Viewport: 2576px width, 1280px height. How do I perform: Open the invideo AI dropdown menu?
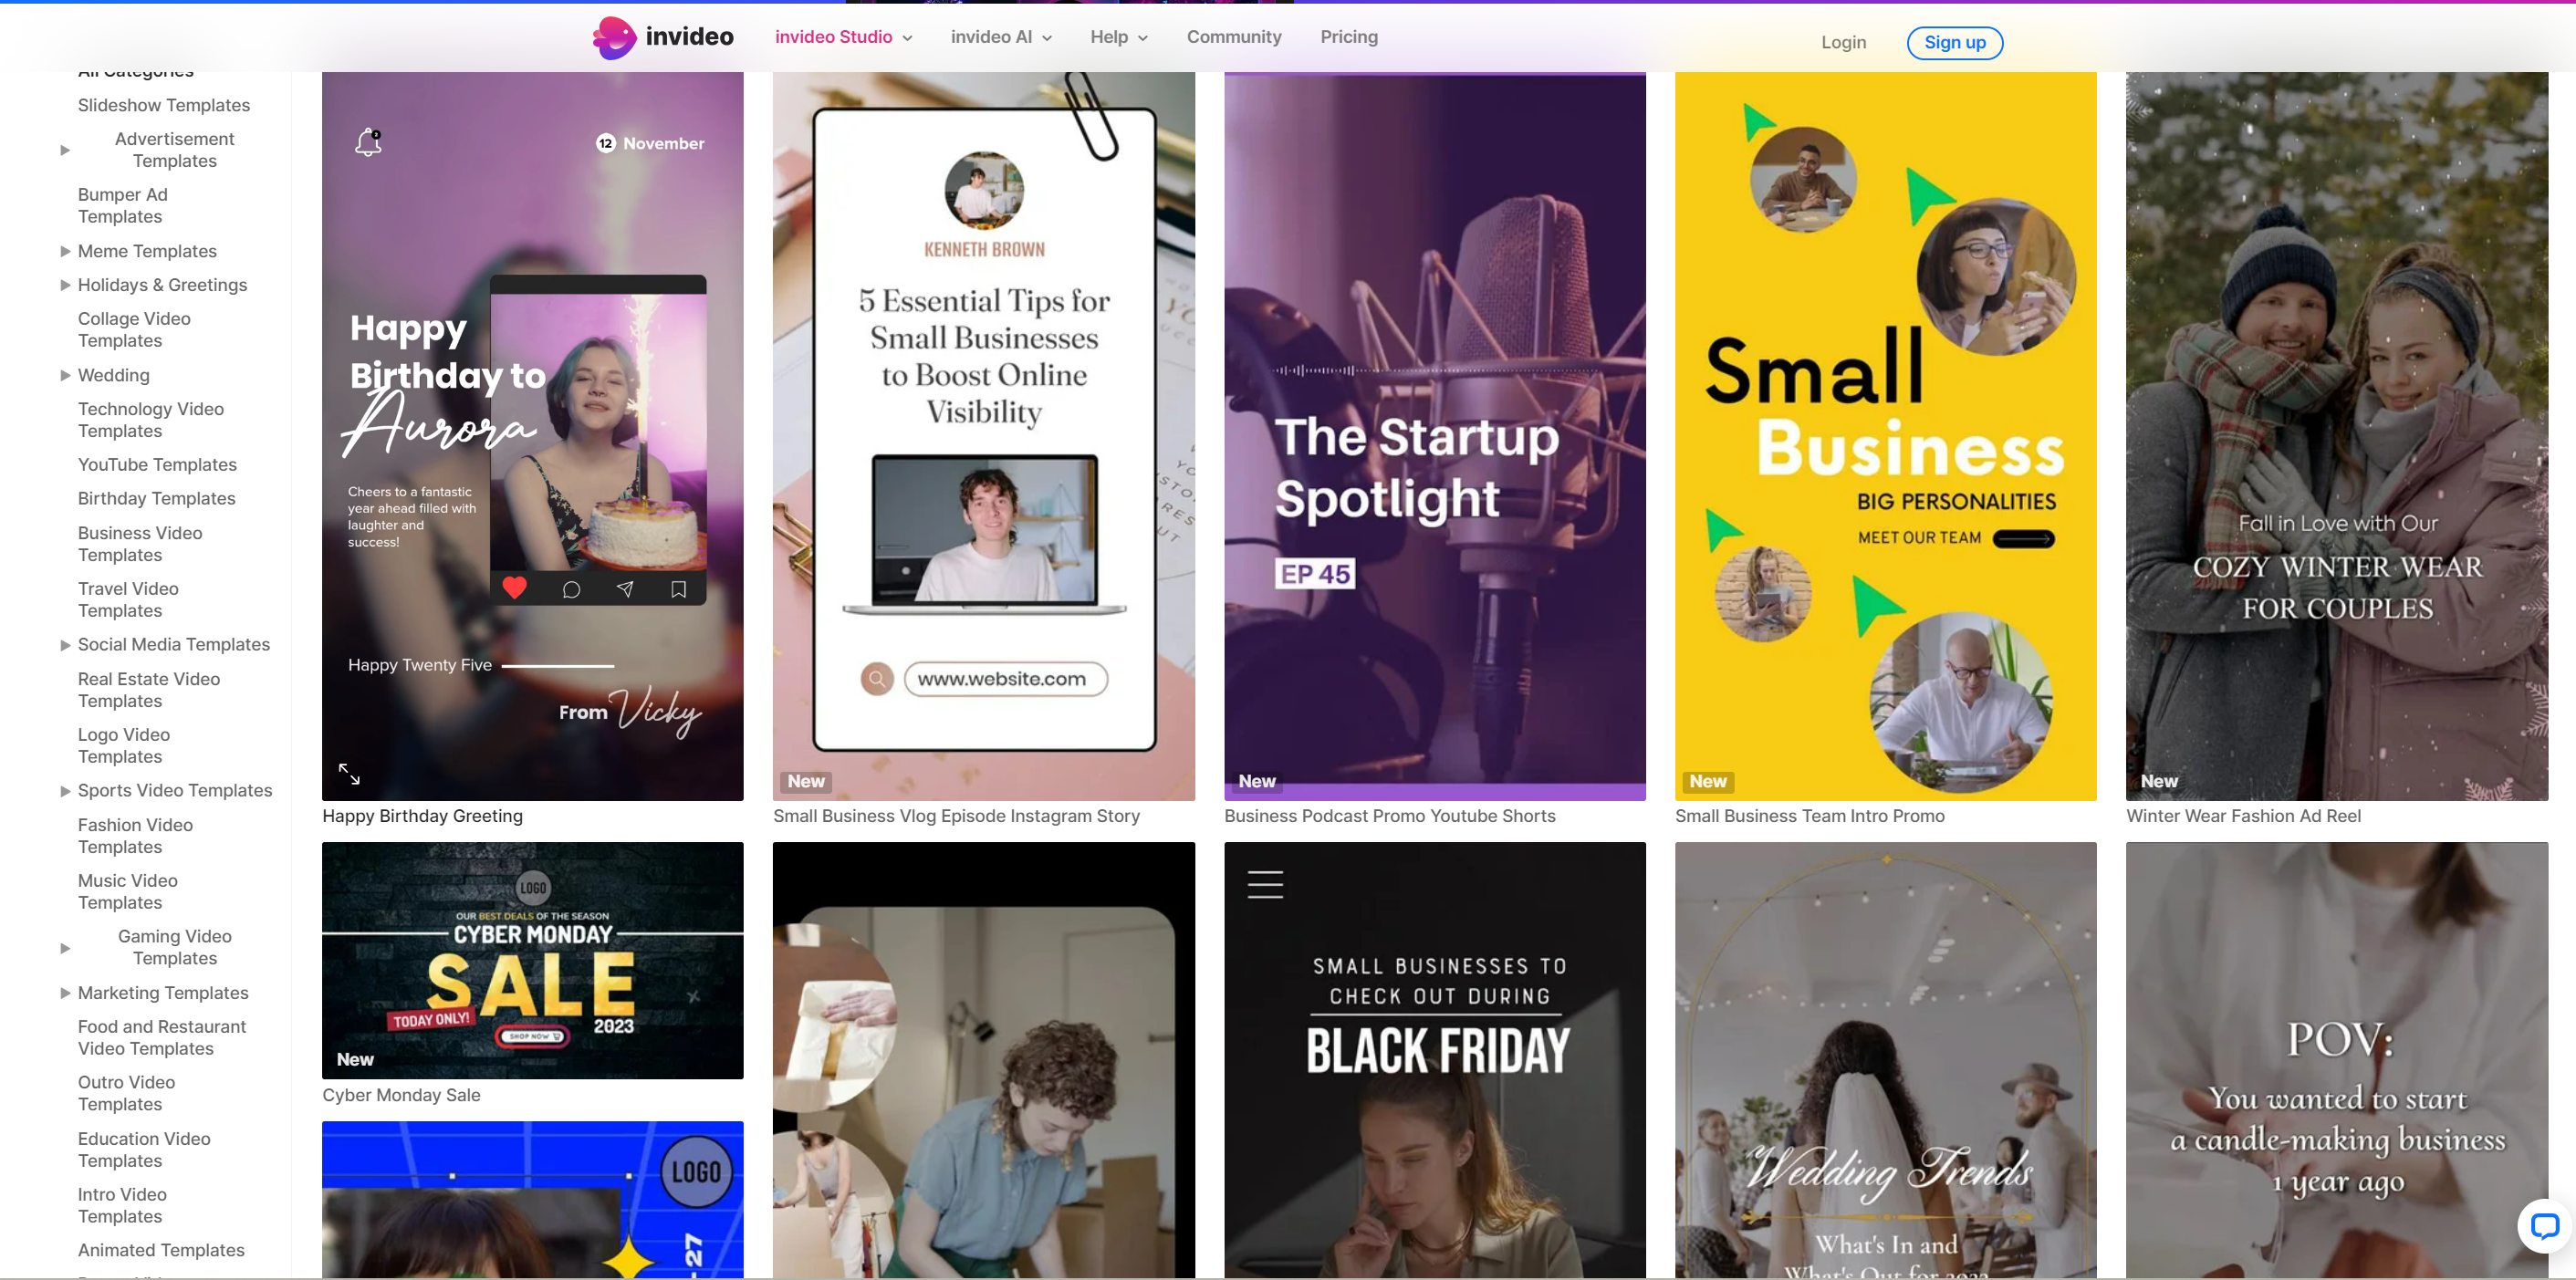[x=1001, y=37]
